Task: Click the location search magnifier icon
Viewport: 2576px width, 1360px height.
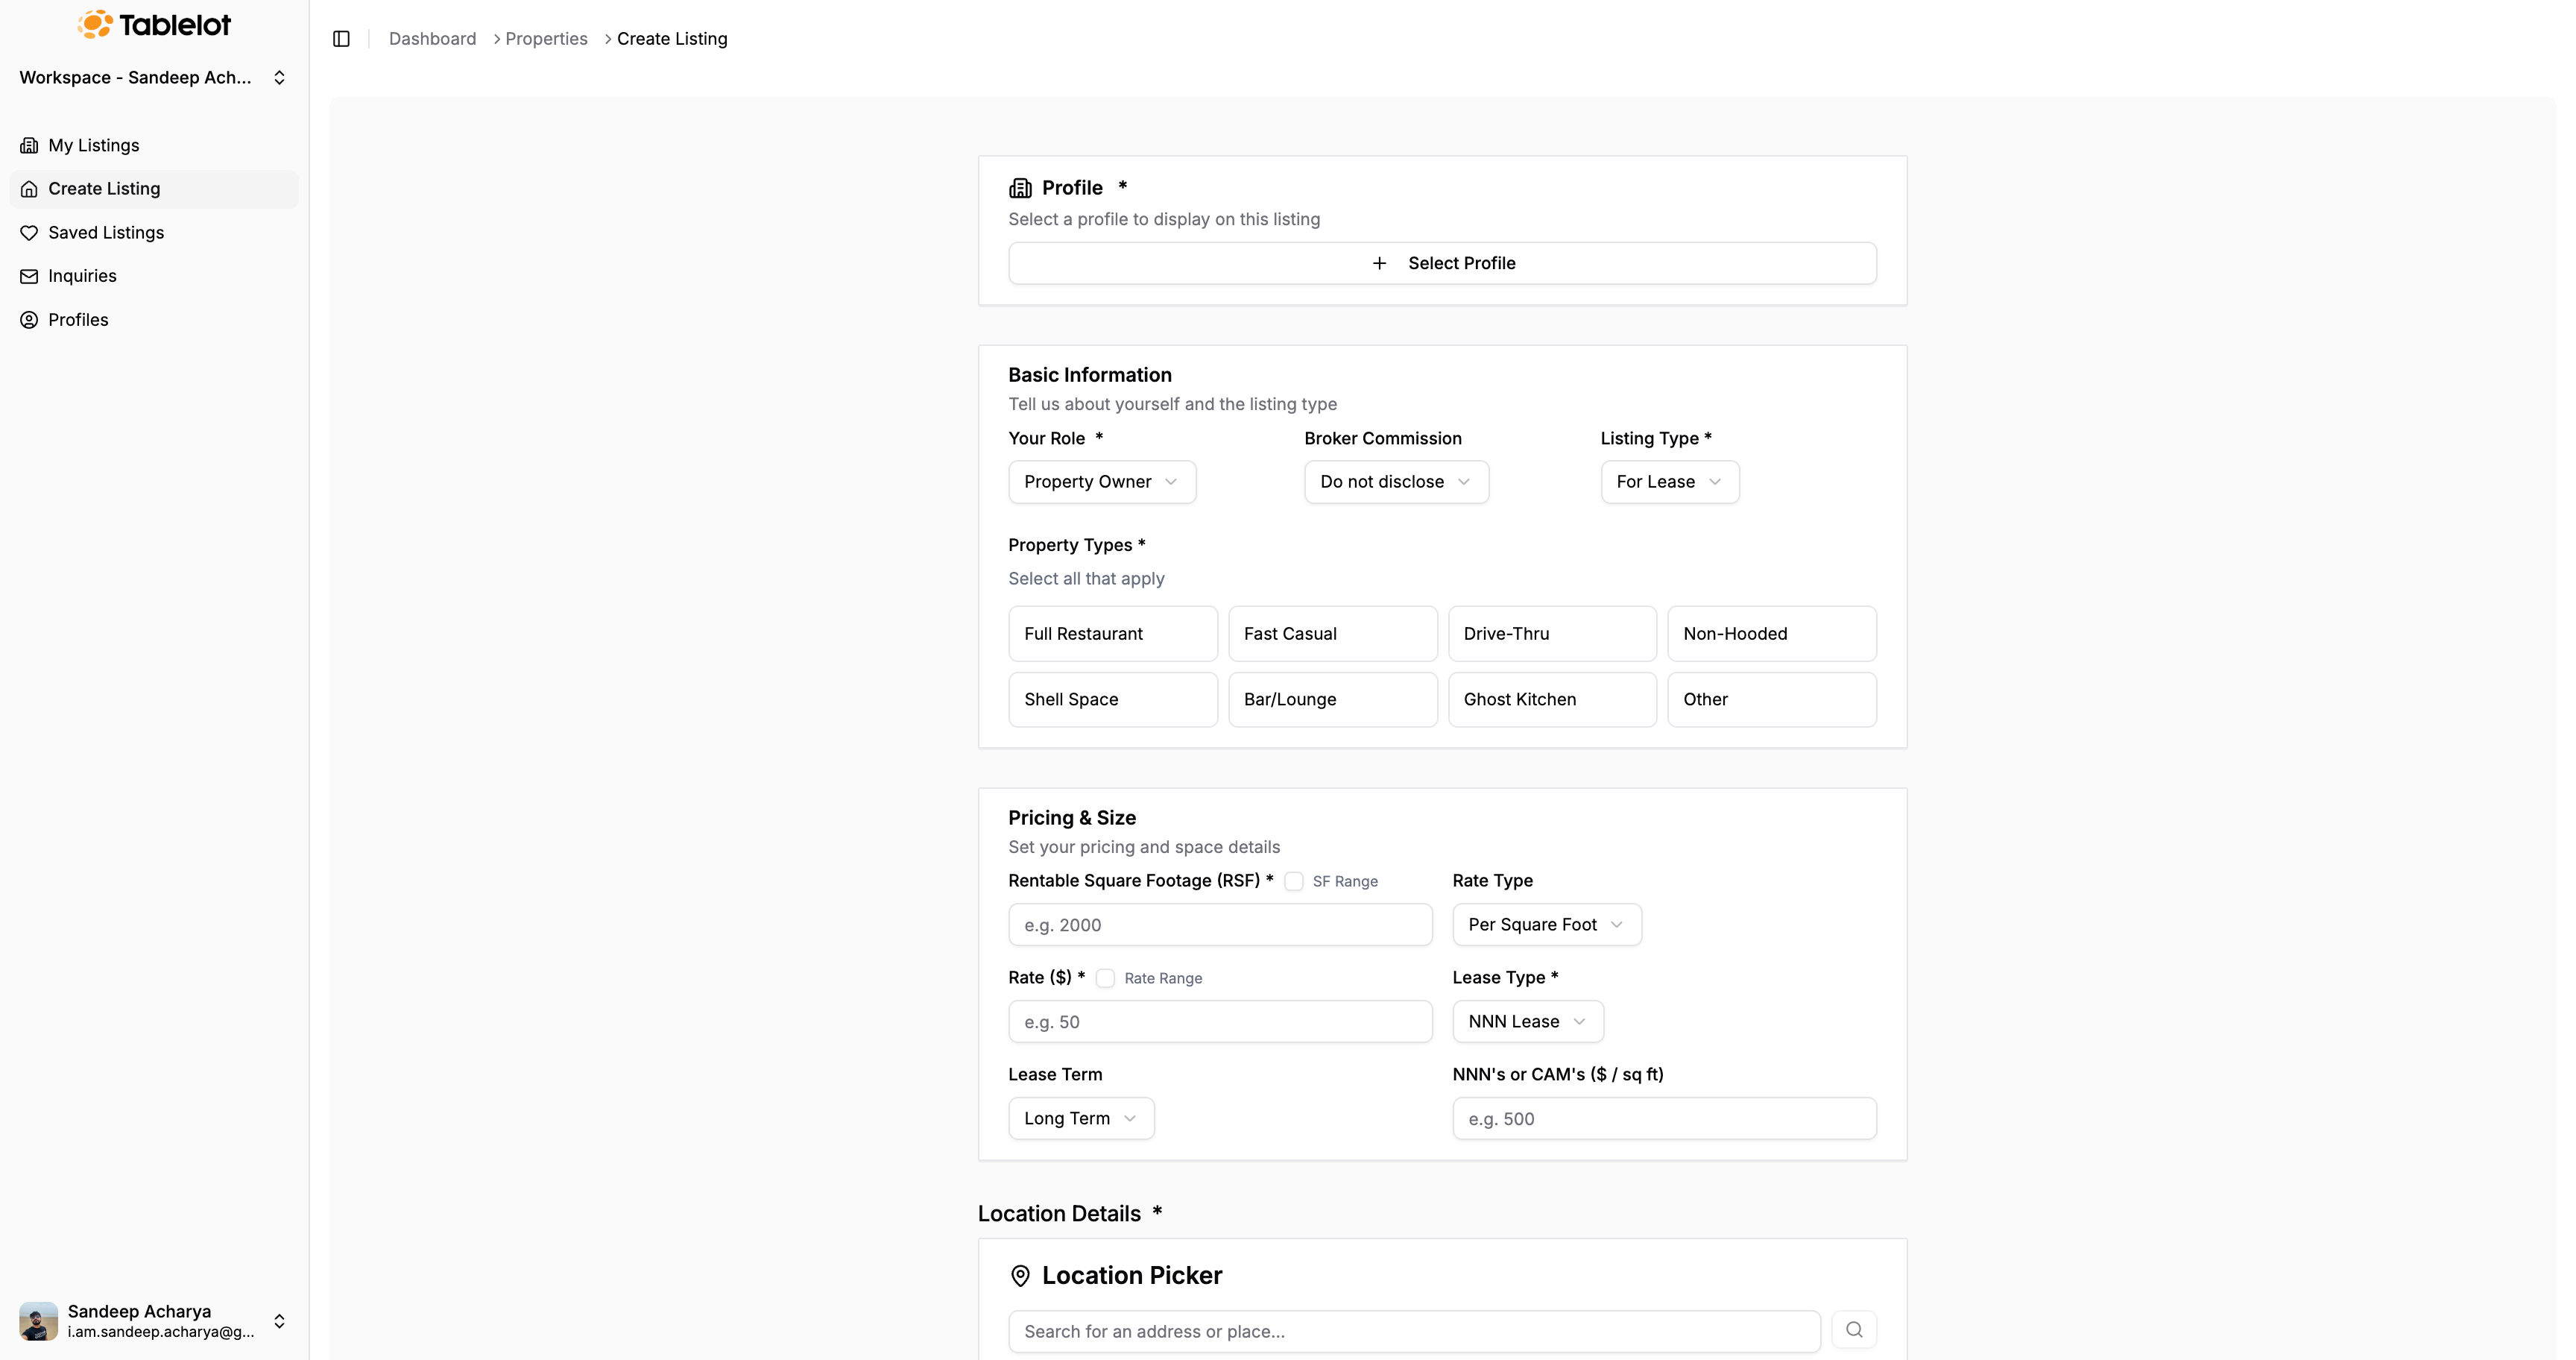Action: point(1853,1330)
